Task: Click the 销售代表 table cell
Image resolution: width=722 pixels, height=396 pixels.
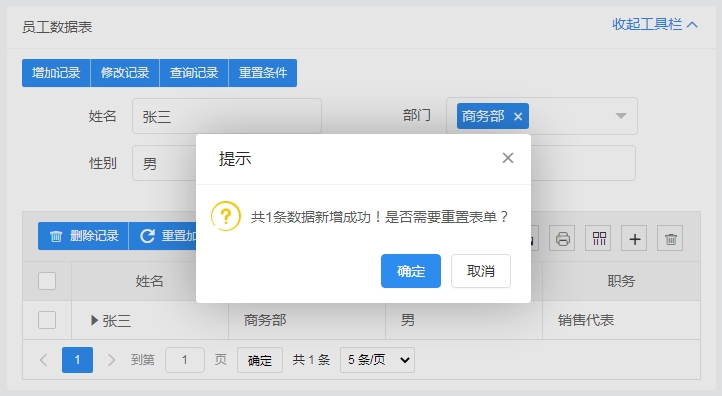Action: [x=621, y=320]
